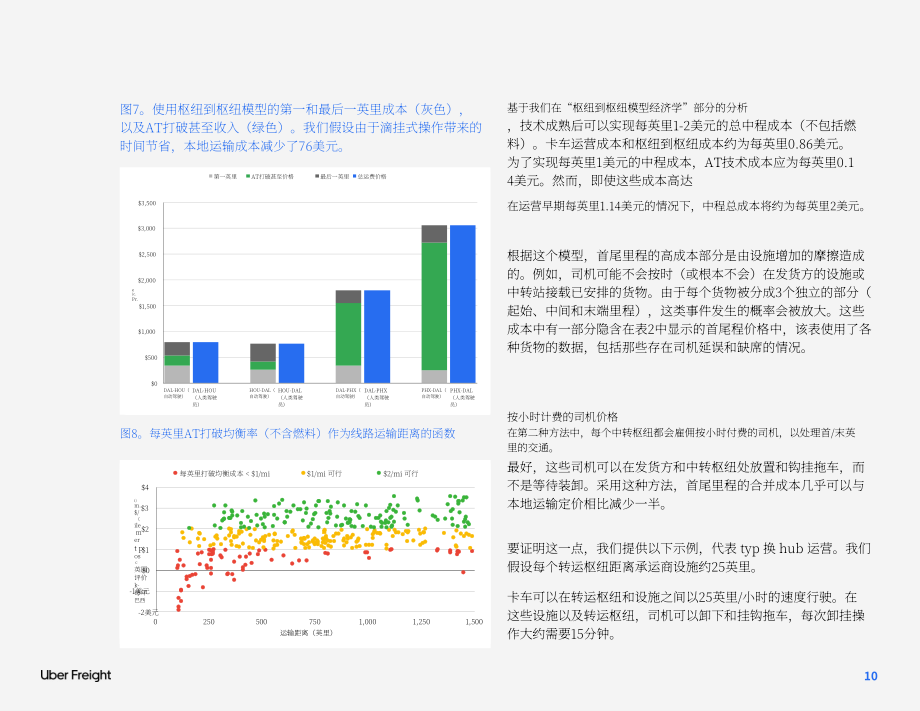Click the $4 label on scatter y-axis
This screenshot has width=920, height=711.
tap(145, 487)
